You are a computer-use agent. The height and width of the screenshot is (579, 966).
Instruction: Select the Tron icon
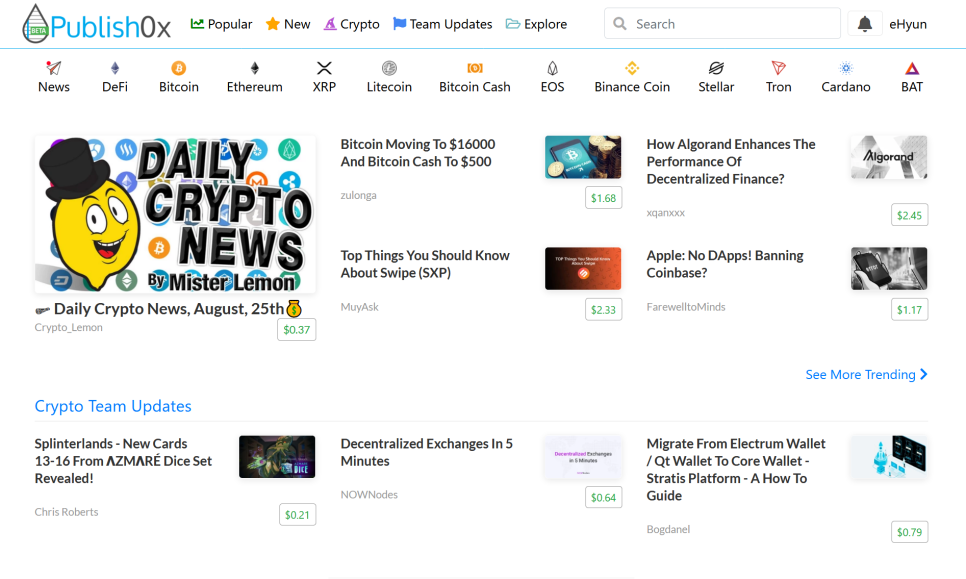point(779,68)
